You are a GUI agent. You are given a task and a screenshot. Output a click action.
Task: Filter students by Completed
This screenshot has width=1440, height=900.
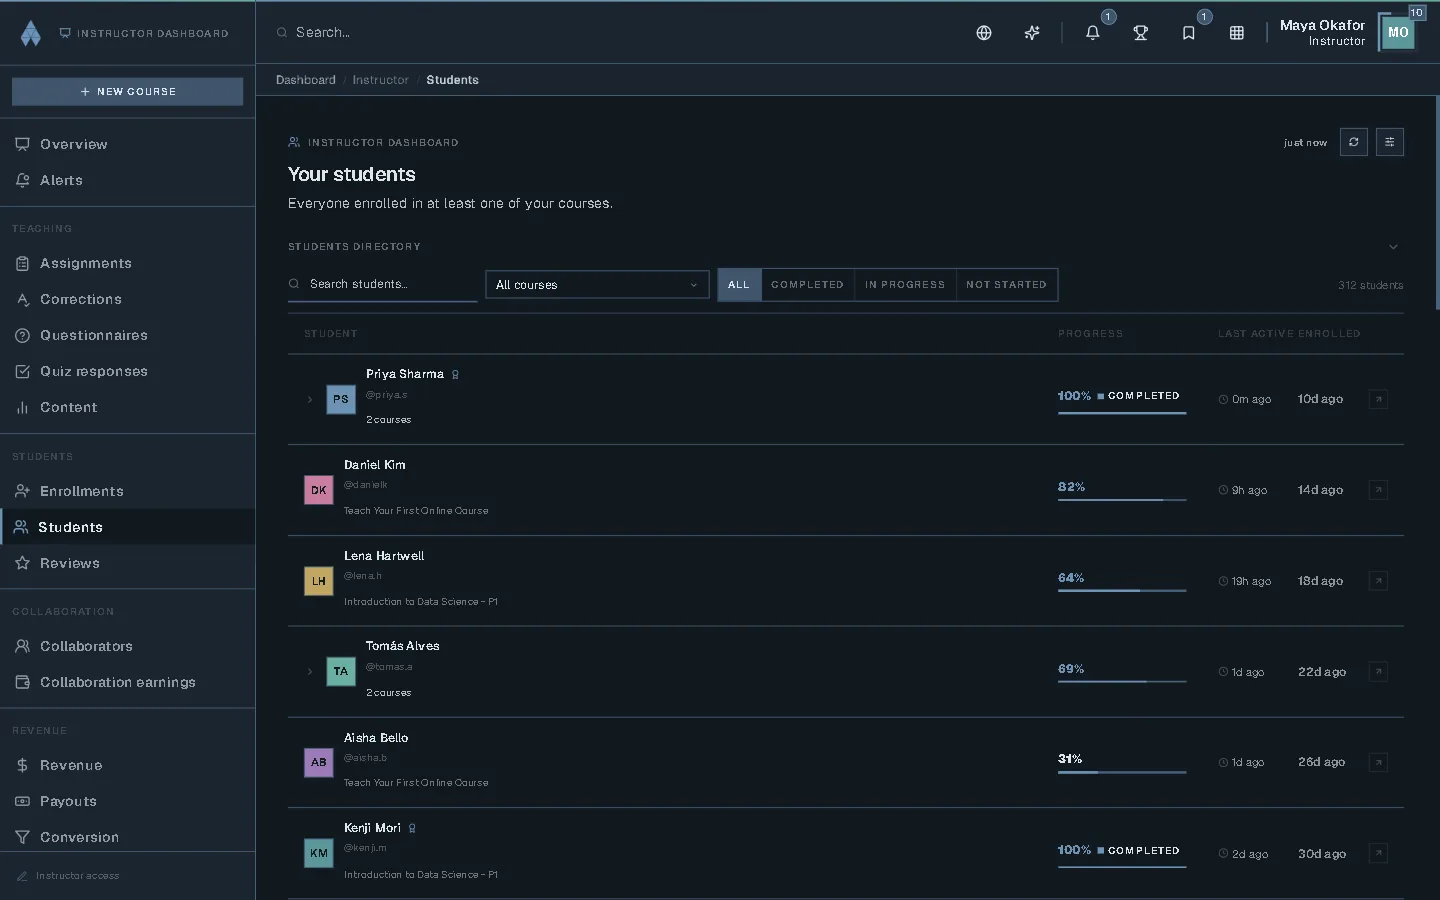pyautogui.click(x=807, y=285)
